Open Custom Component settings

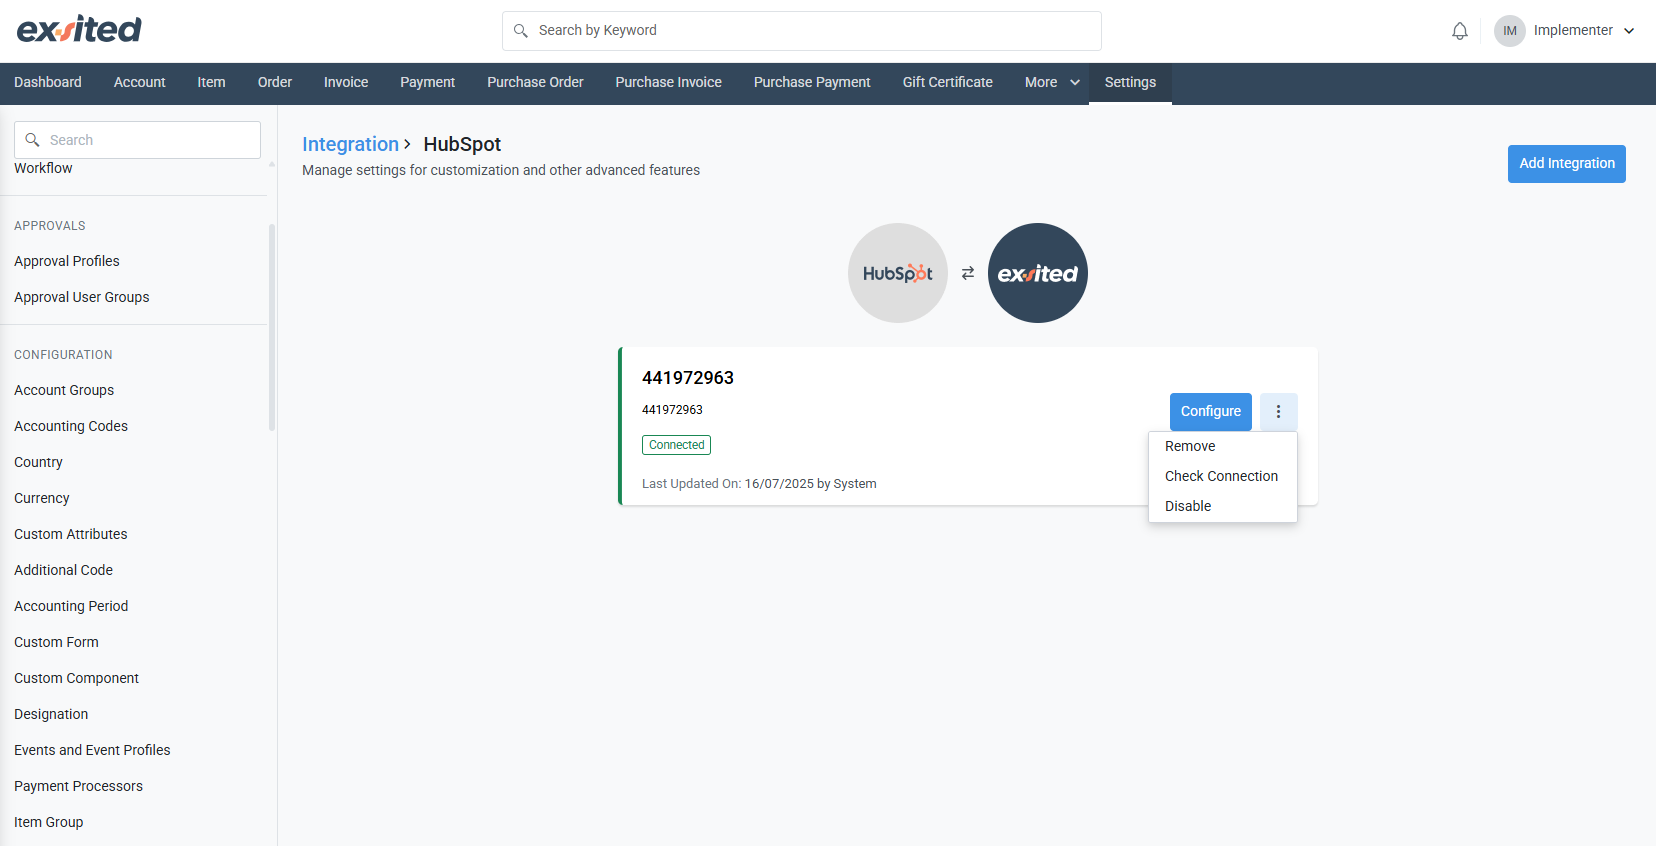[76, 678]
